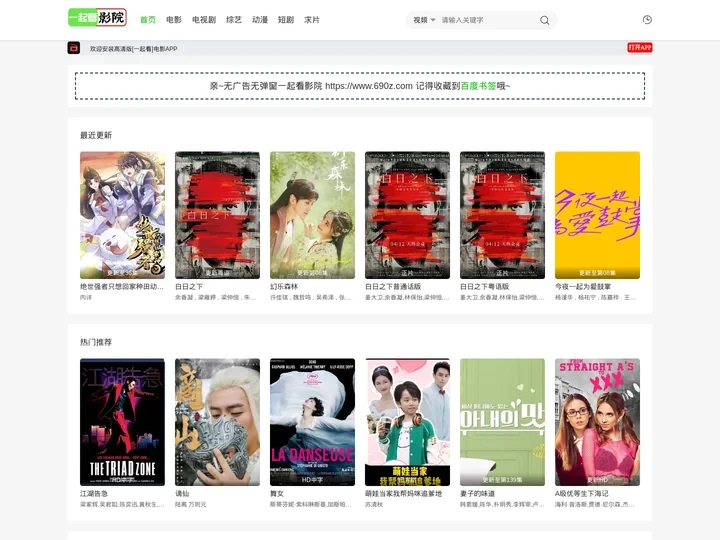Open the 谪仙 poster thumbnail
This screenshot has width=720, height=540.
click(x=217, y=422)
